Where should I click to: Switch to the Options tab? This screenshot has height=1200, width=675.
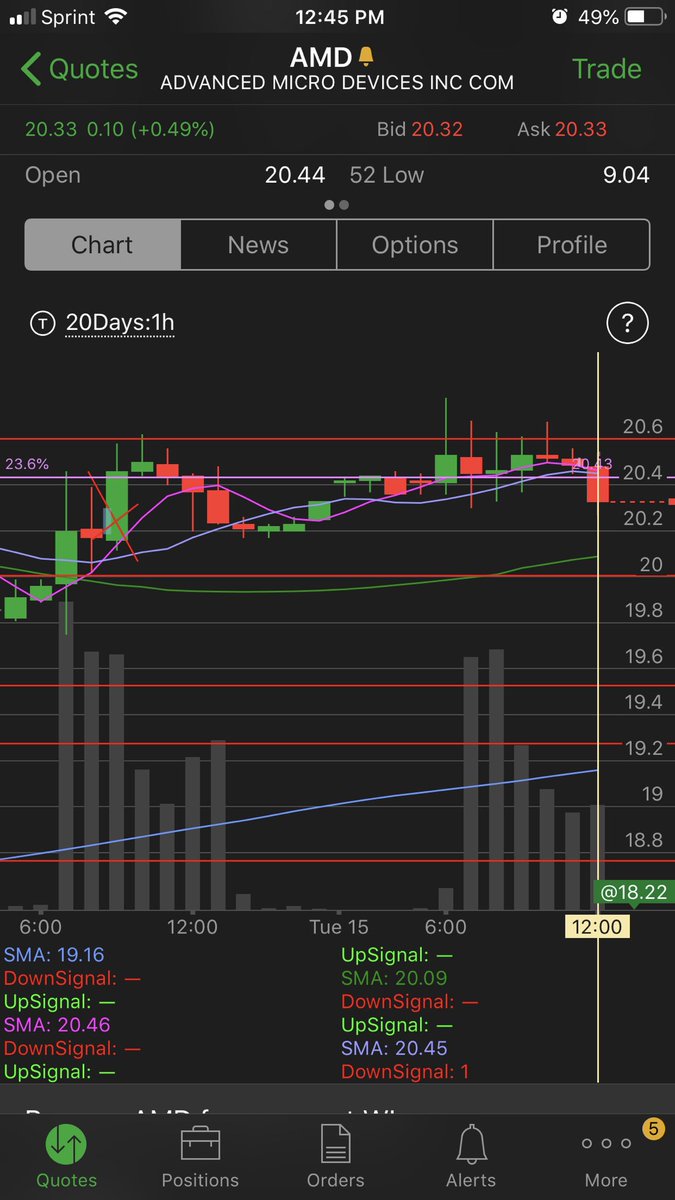click(x=415, y=245)
